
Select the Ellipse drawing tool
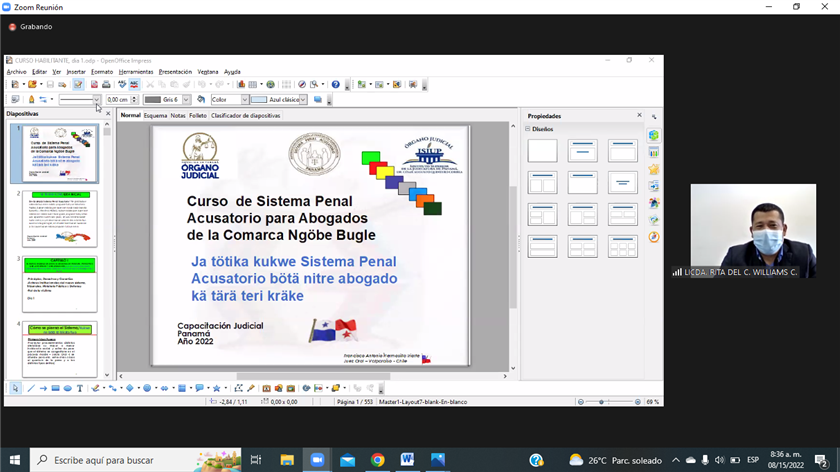pyautogui.click(x=68, y=388)
